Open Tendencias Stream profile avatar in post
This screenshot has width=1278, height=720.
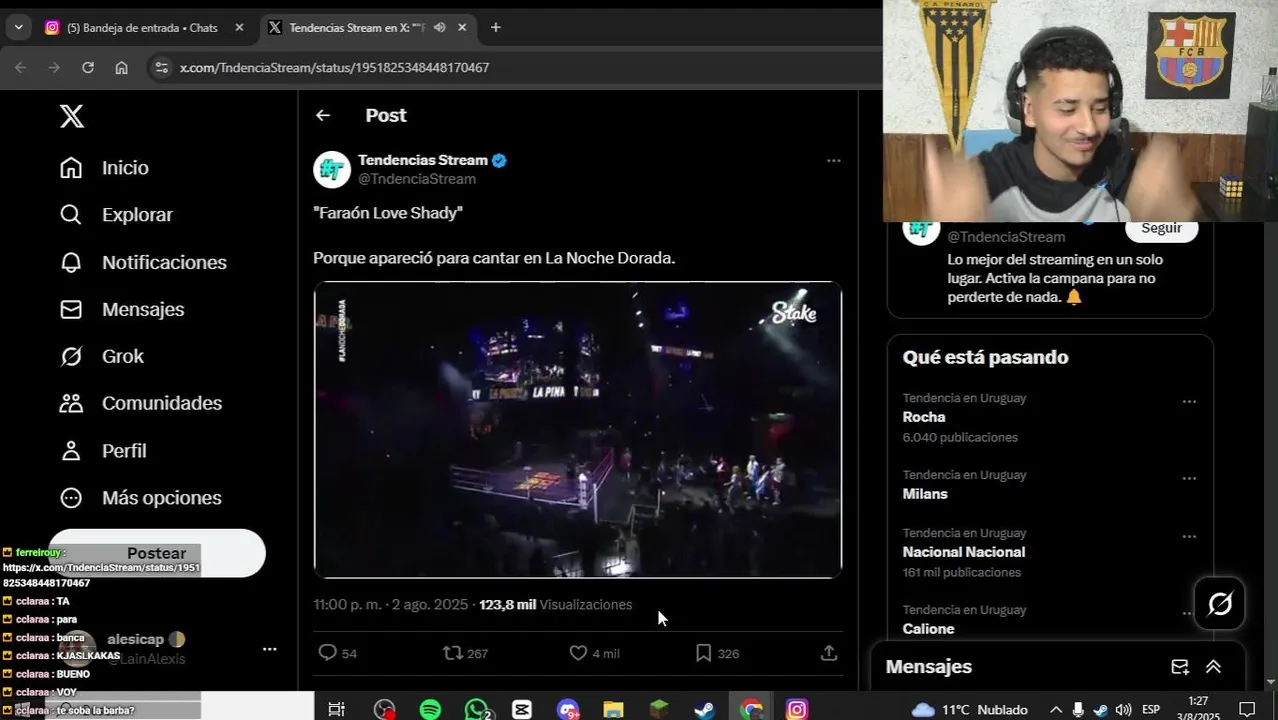[332, 169]
